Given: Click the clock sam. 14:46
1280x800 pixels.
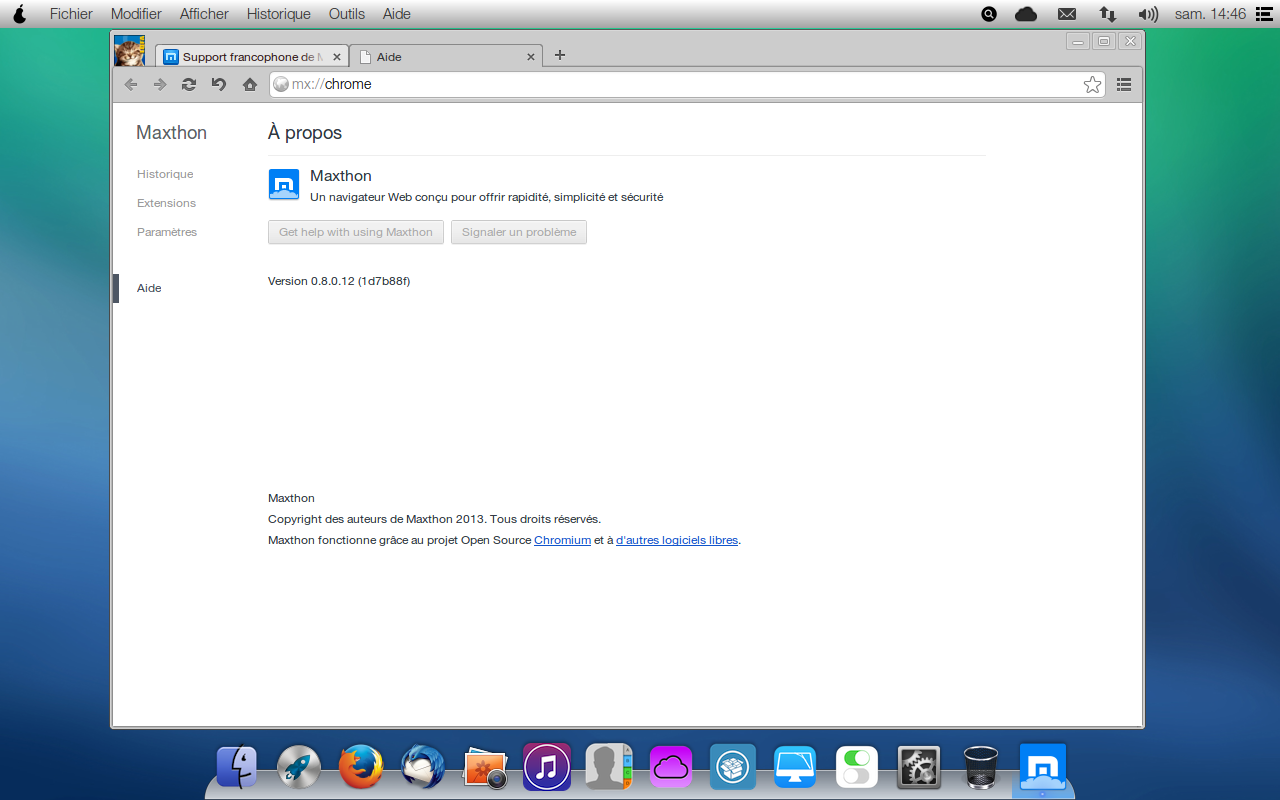Looking at the screenshot, I should 1210,14.
